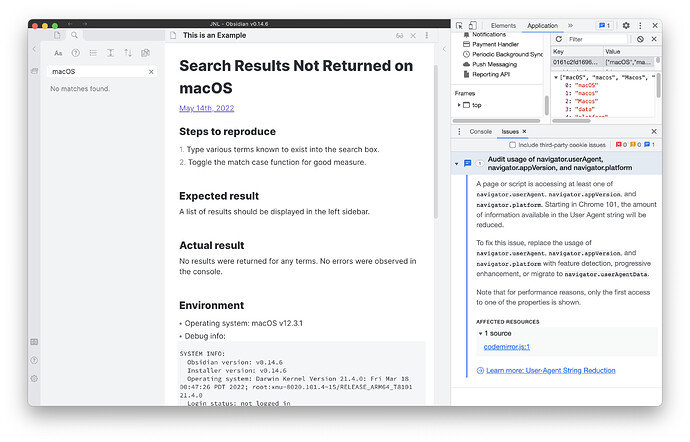The image size is (690, 442).
Task: Open drawer more options dots
Action: tap(459, 132)
